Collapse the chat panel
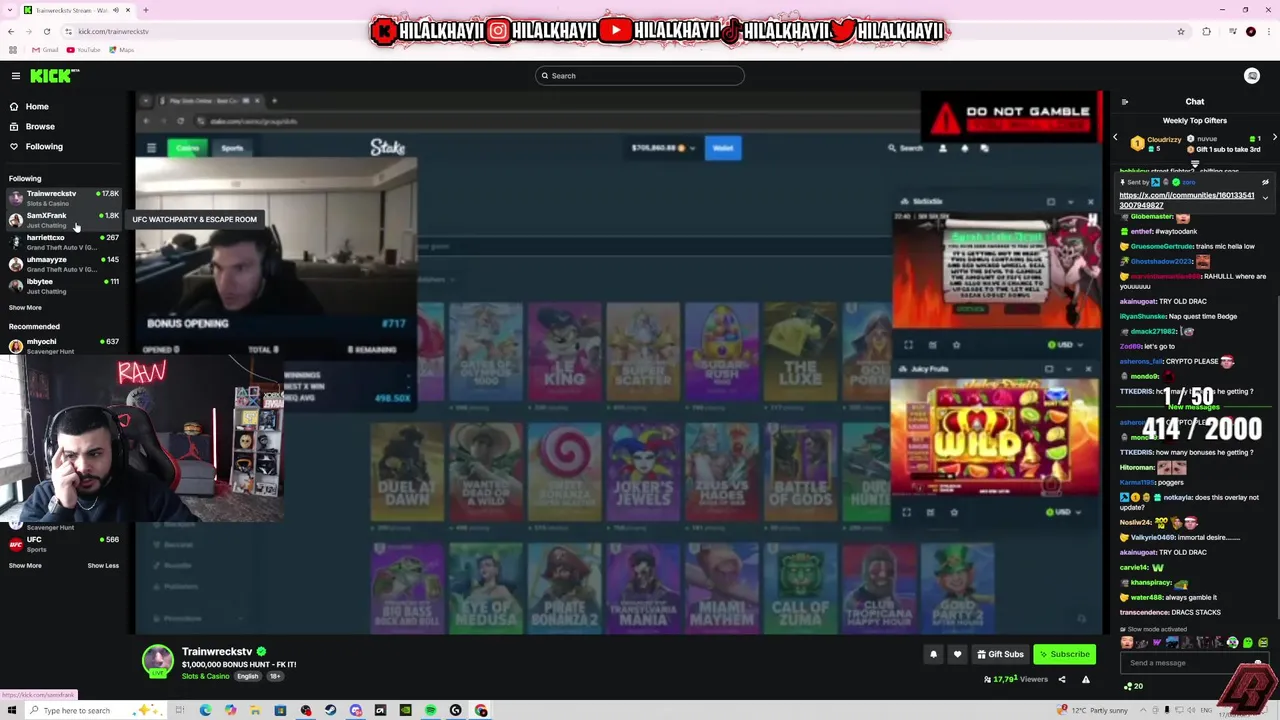The width and height of the screenshot is (1280, 720). (1125, 102)
